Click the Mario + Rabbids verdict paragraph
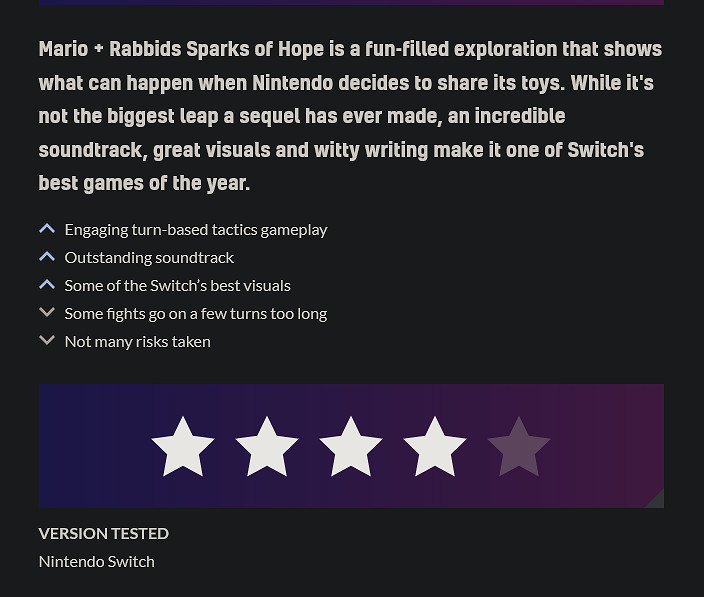 click(350, 116)
